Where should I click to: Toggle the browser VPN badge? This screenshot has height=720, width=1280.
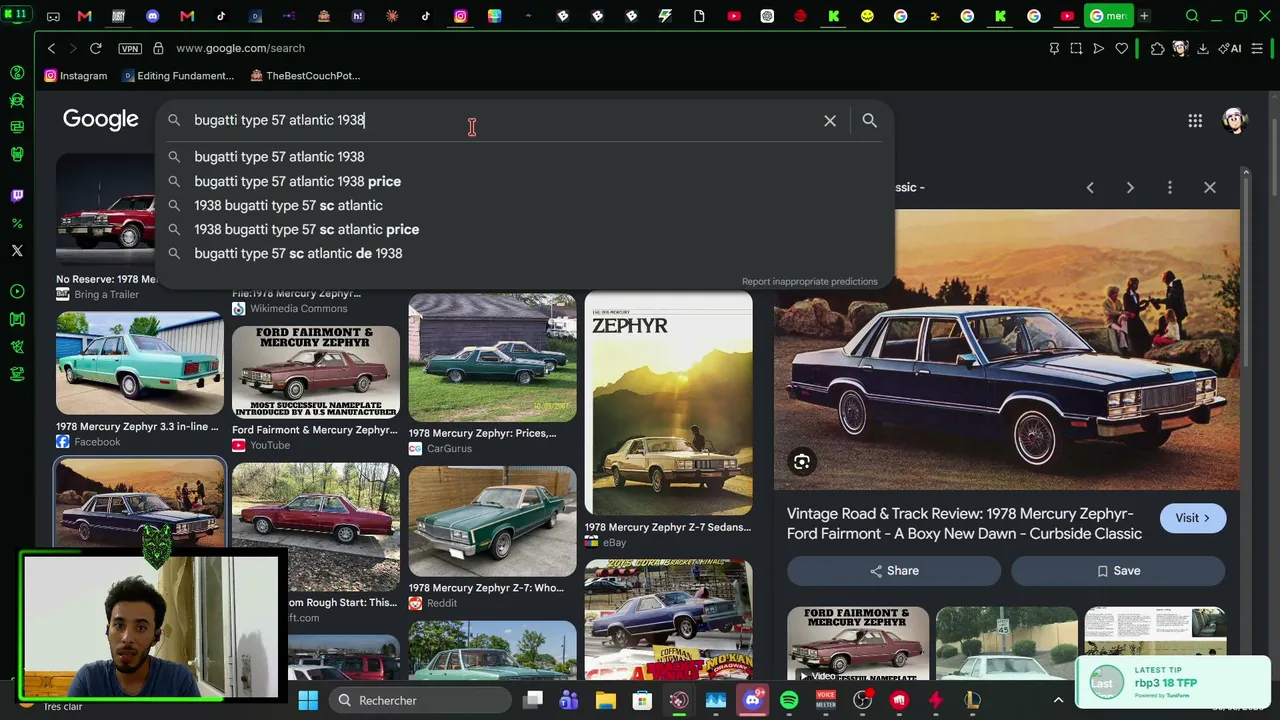(129, 48)
